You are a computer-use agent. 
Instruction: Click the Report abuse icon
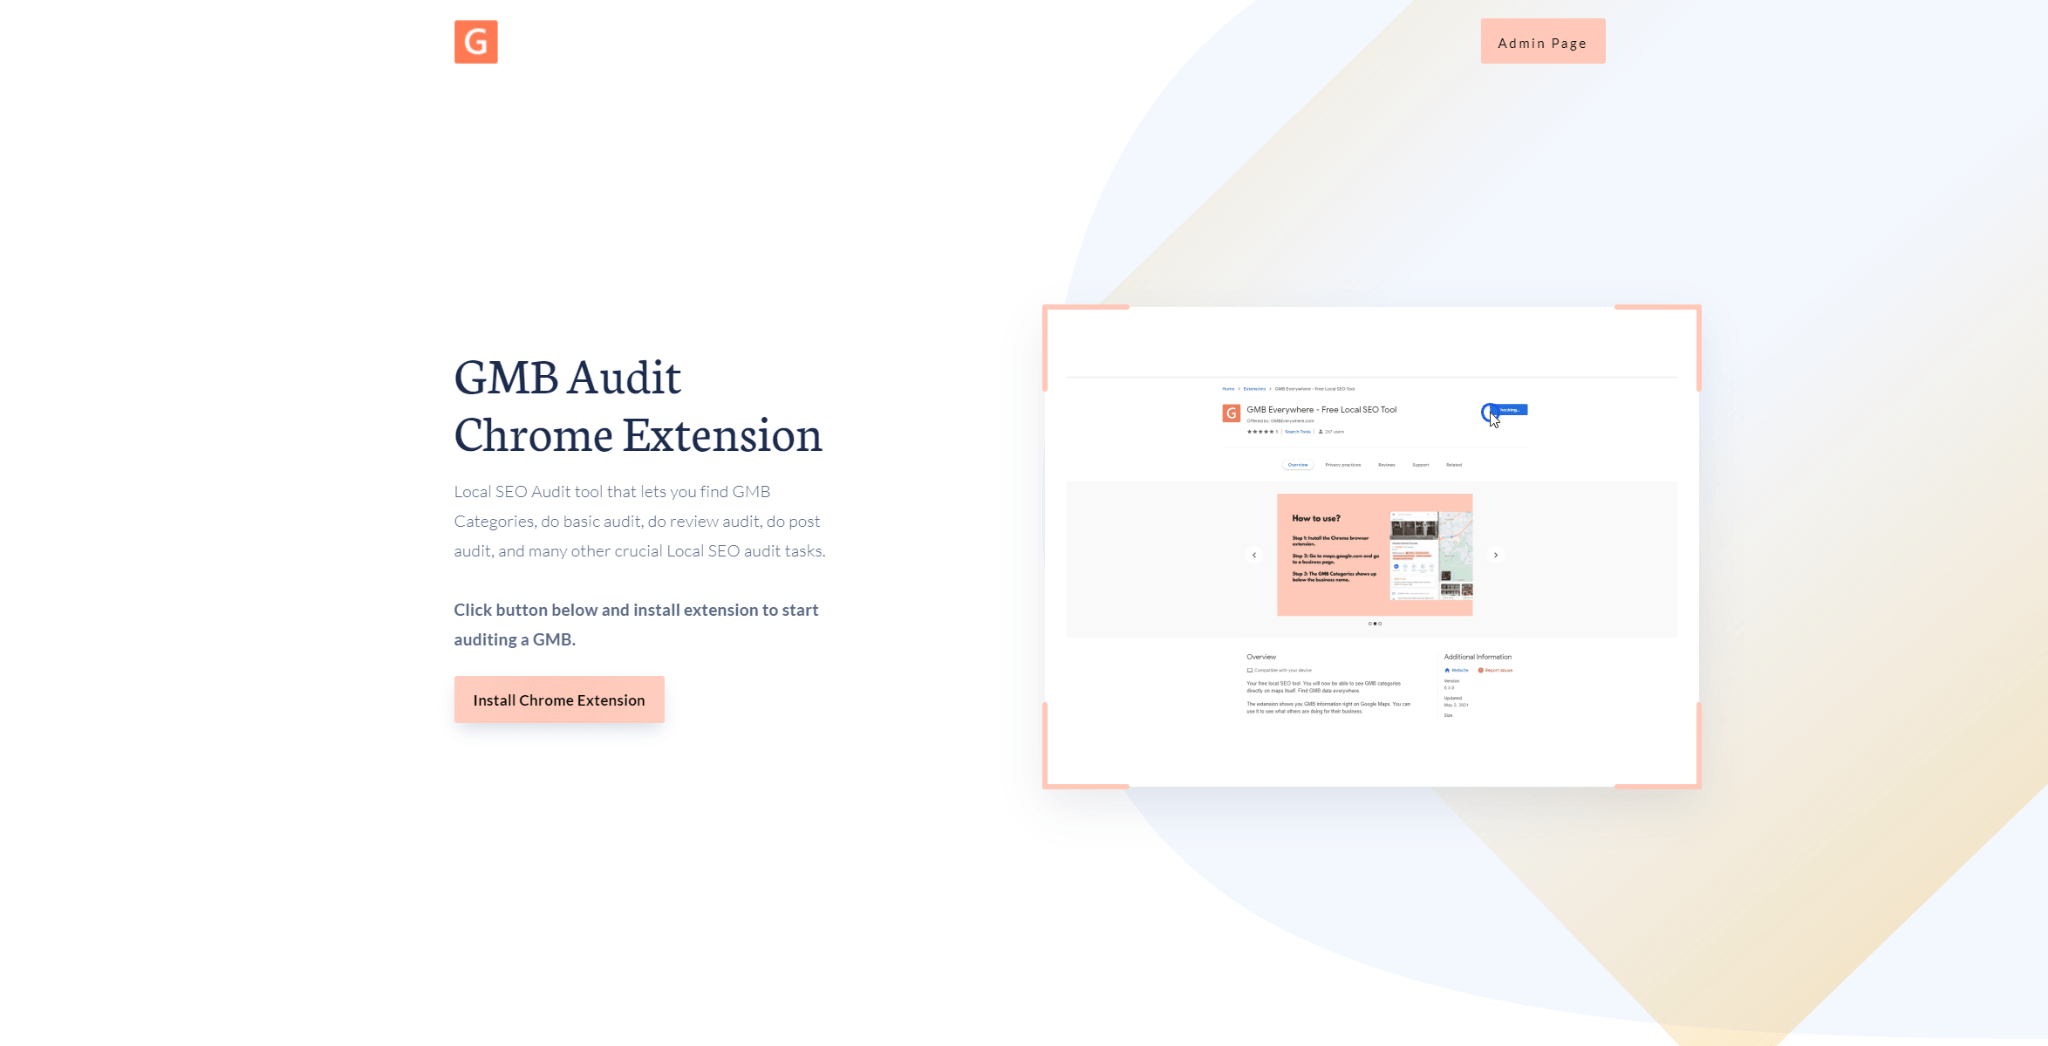click(1481, 670)
